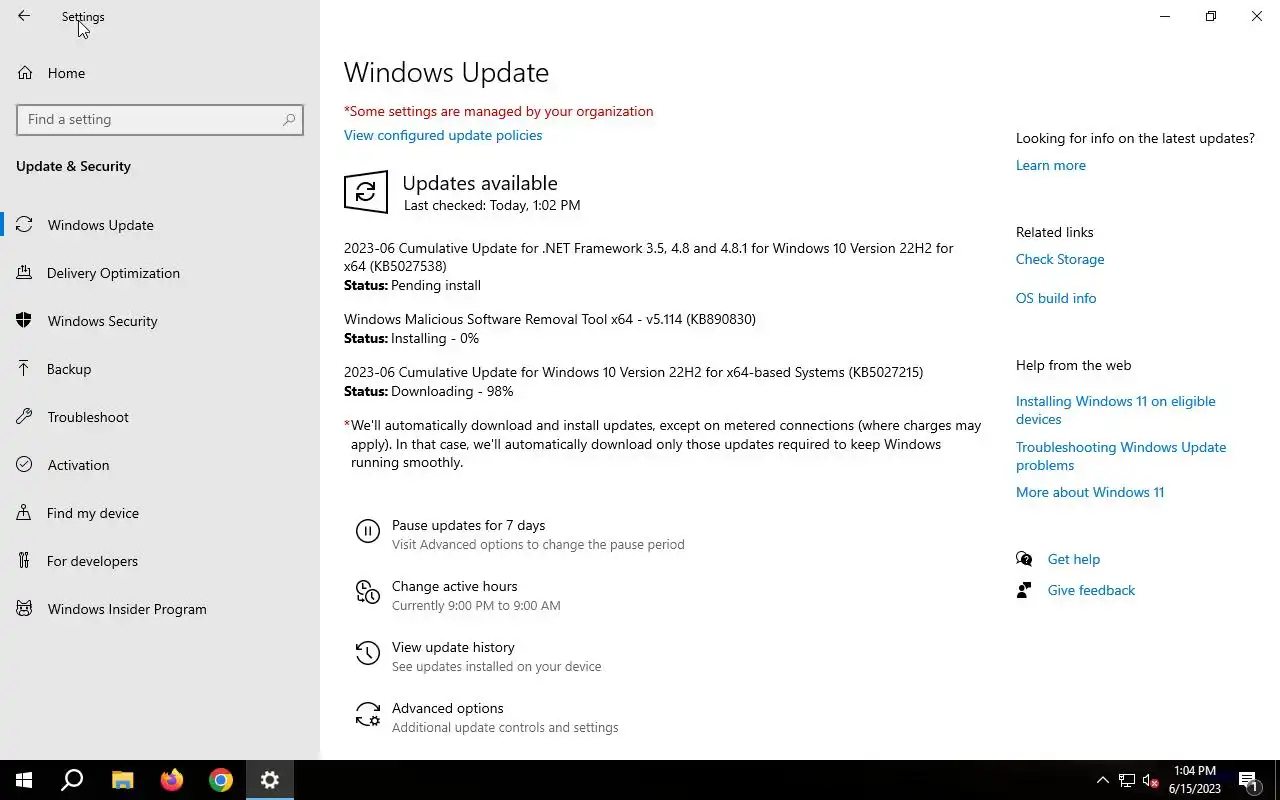Click the Learn more link
This screenshot has height=800, width=1280.
pyautogui.click(x=1050, y=165)
